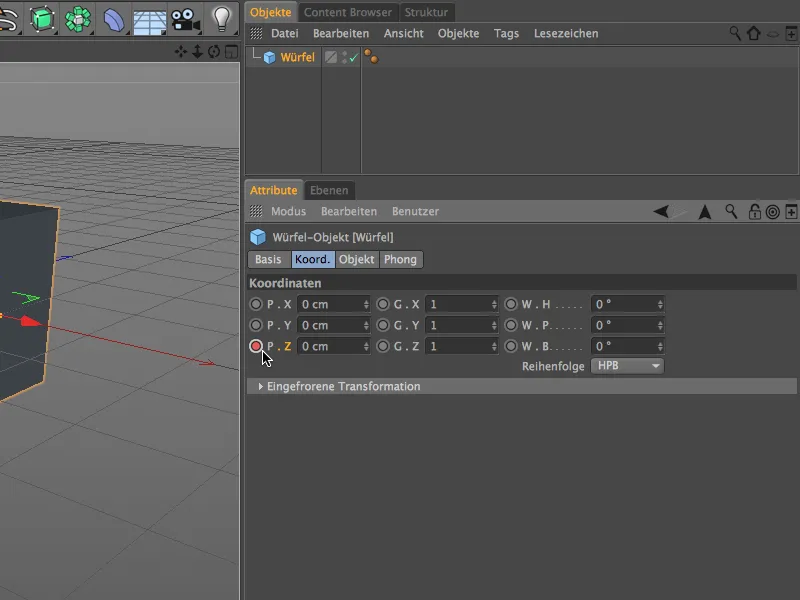Select the Koord. properties tab
This screenshot has width=800, height=600.
click(x=313, y=260)
